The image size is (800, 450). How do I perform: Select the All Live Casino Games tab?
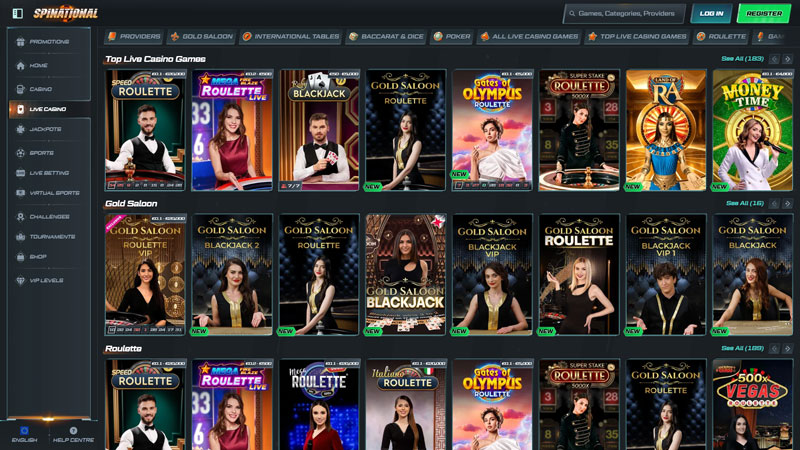pos(529,36)
